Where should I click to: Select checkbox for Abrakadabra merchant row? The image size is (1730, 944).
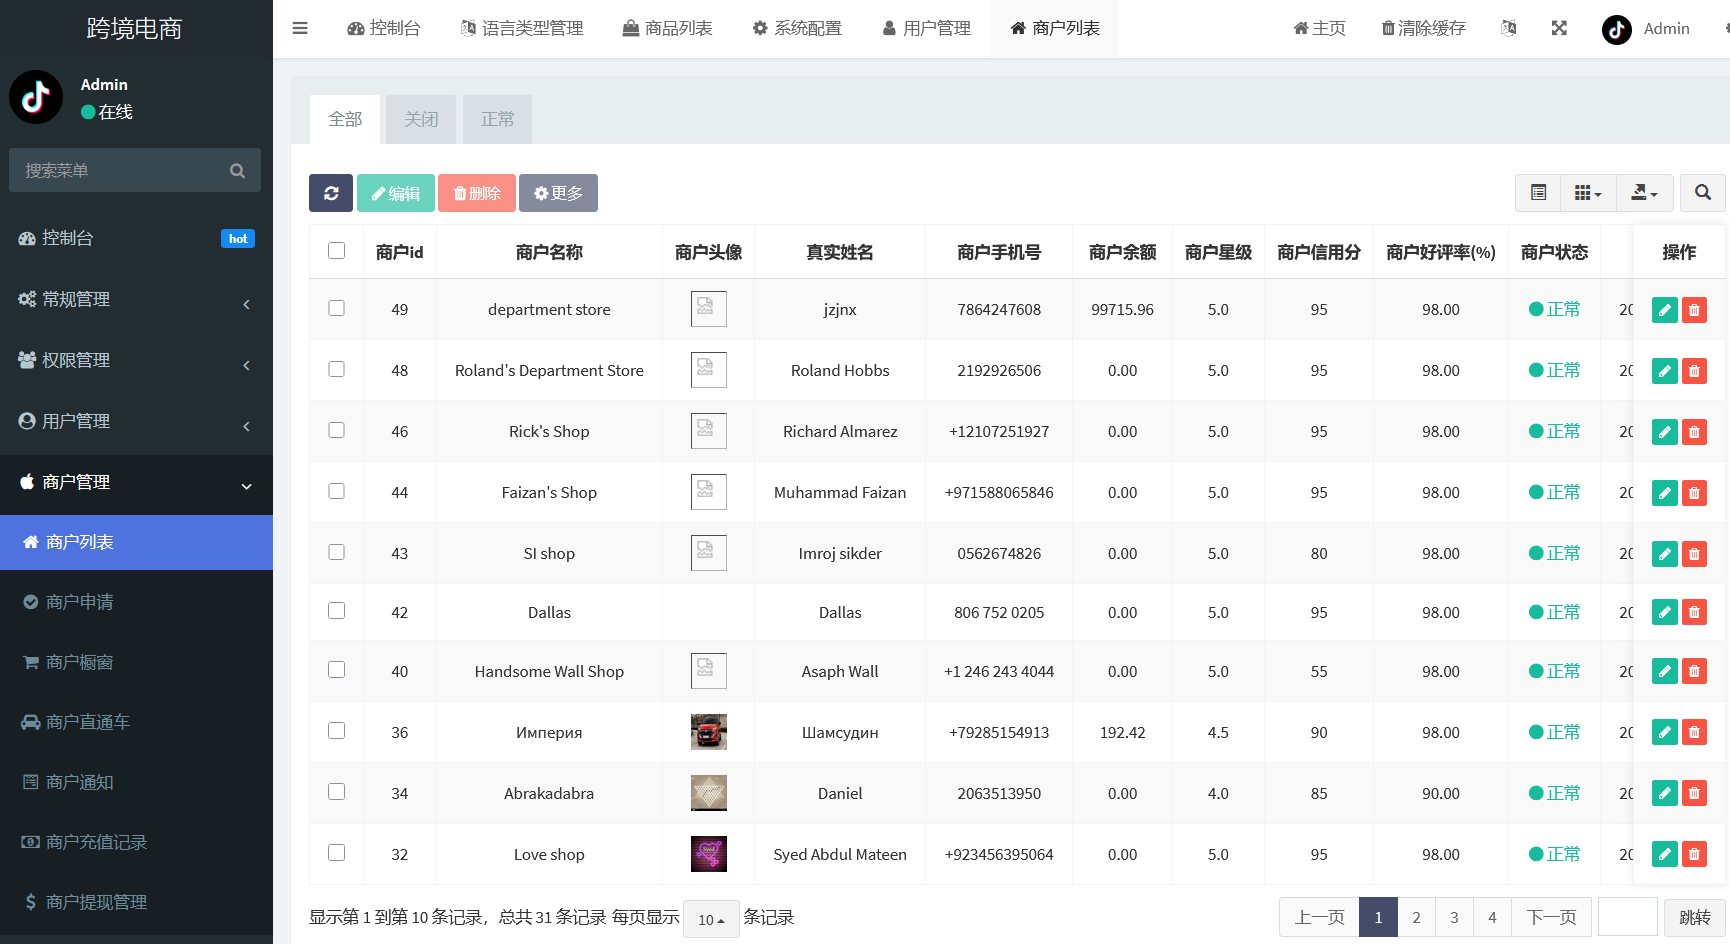click(337, 792)
